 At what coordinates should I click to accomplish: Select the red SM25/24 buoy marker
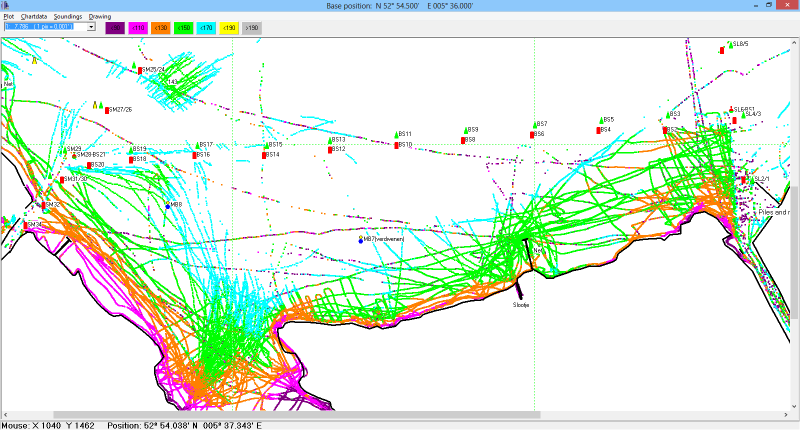click(x=141, y=70)
